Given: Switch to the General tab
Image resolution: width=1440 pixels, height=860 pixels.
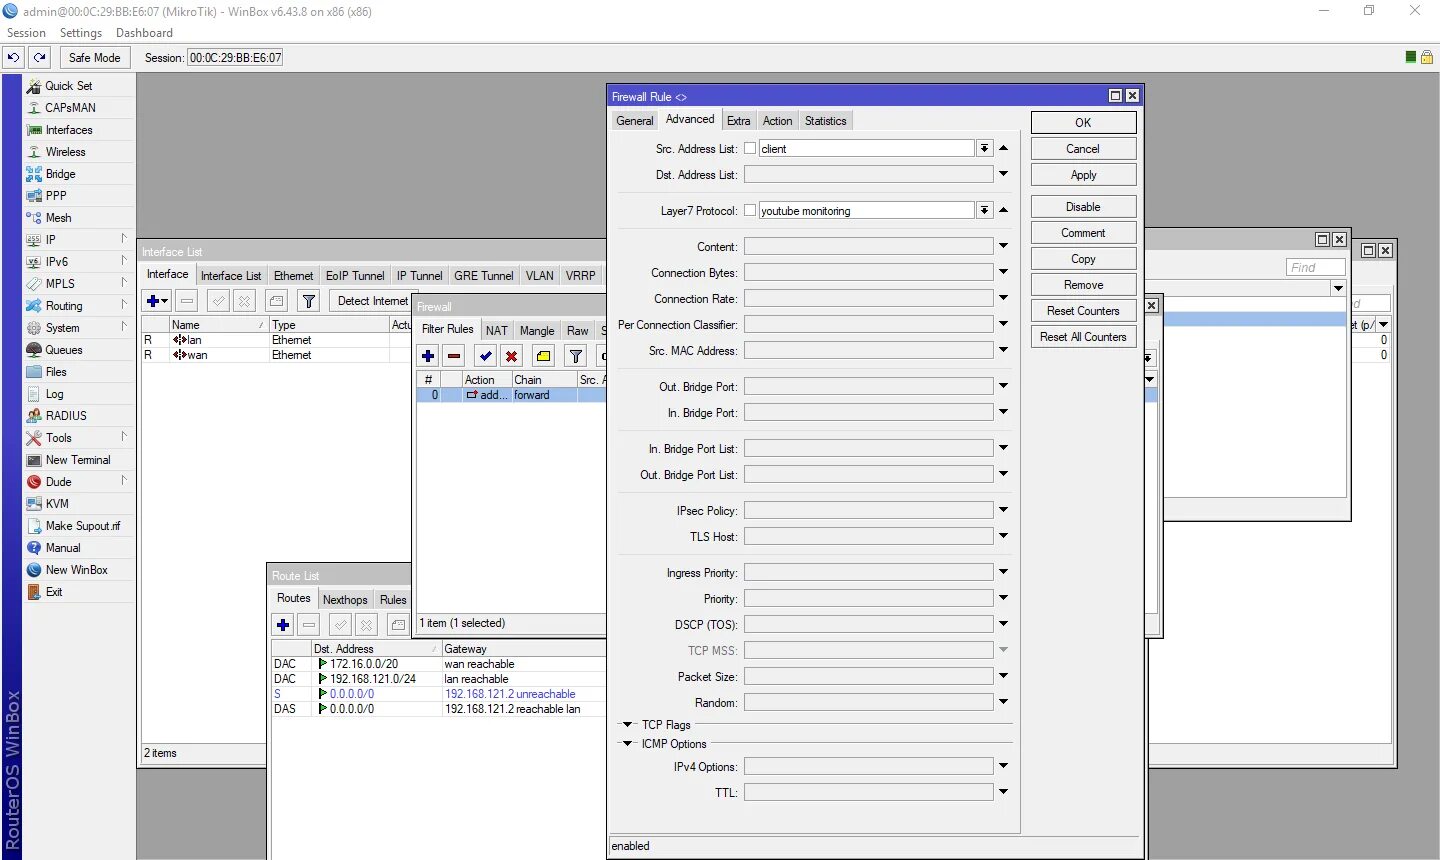Looking at the screenshot, I should pyautogui.click(x=635, y=121).
